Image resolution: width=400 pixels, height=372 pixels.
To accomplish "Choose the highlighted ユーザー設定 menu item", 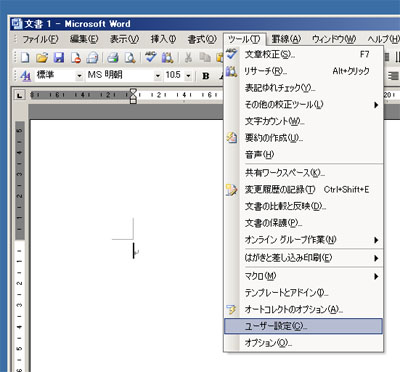I will (303, 326).
